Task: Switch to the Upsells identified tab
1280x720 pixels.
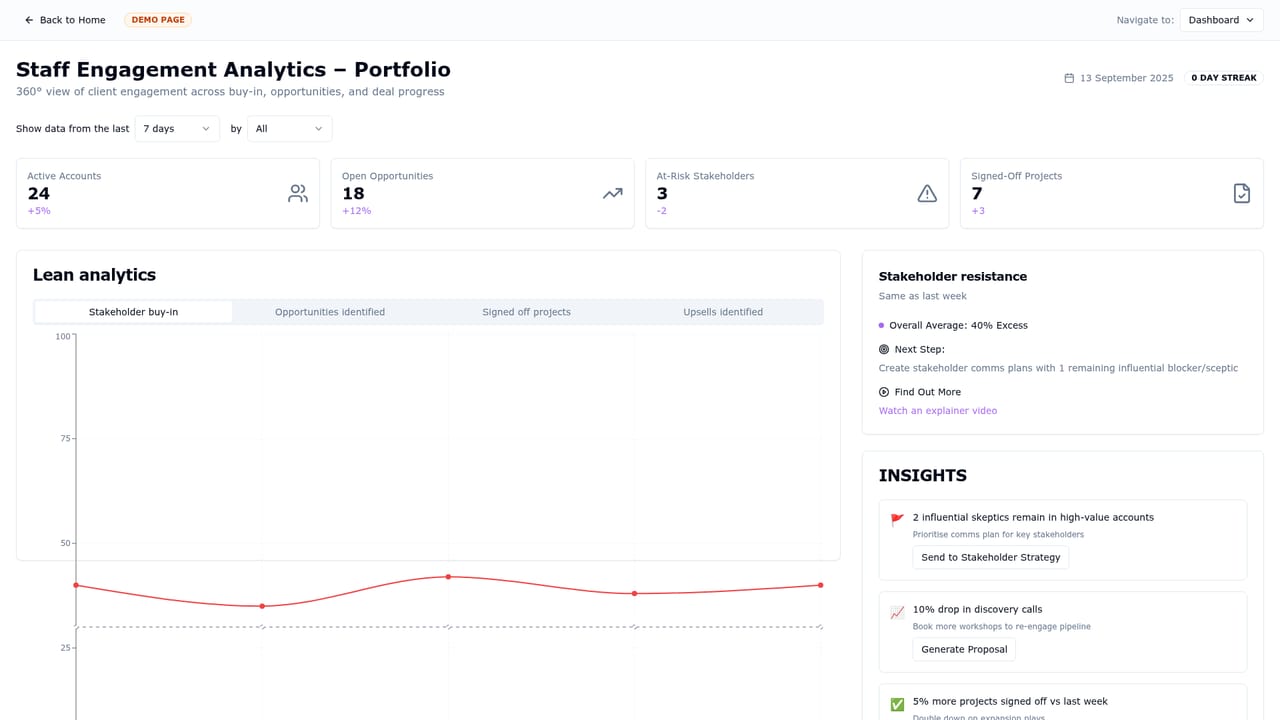Action: tap(723, 312)
